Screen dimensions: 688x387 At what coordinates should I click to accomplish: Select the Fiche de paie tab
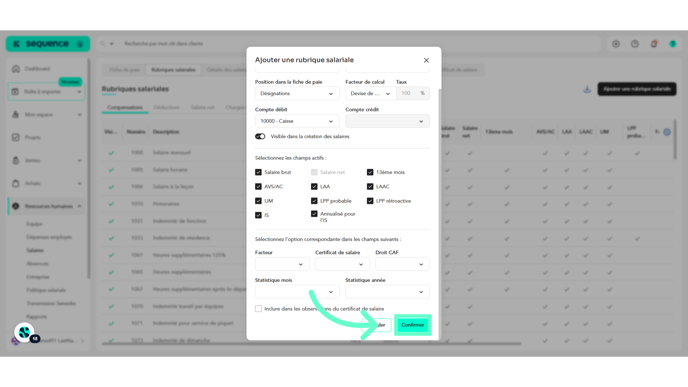coord(125,70)
